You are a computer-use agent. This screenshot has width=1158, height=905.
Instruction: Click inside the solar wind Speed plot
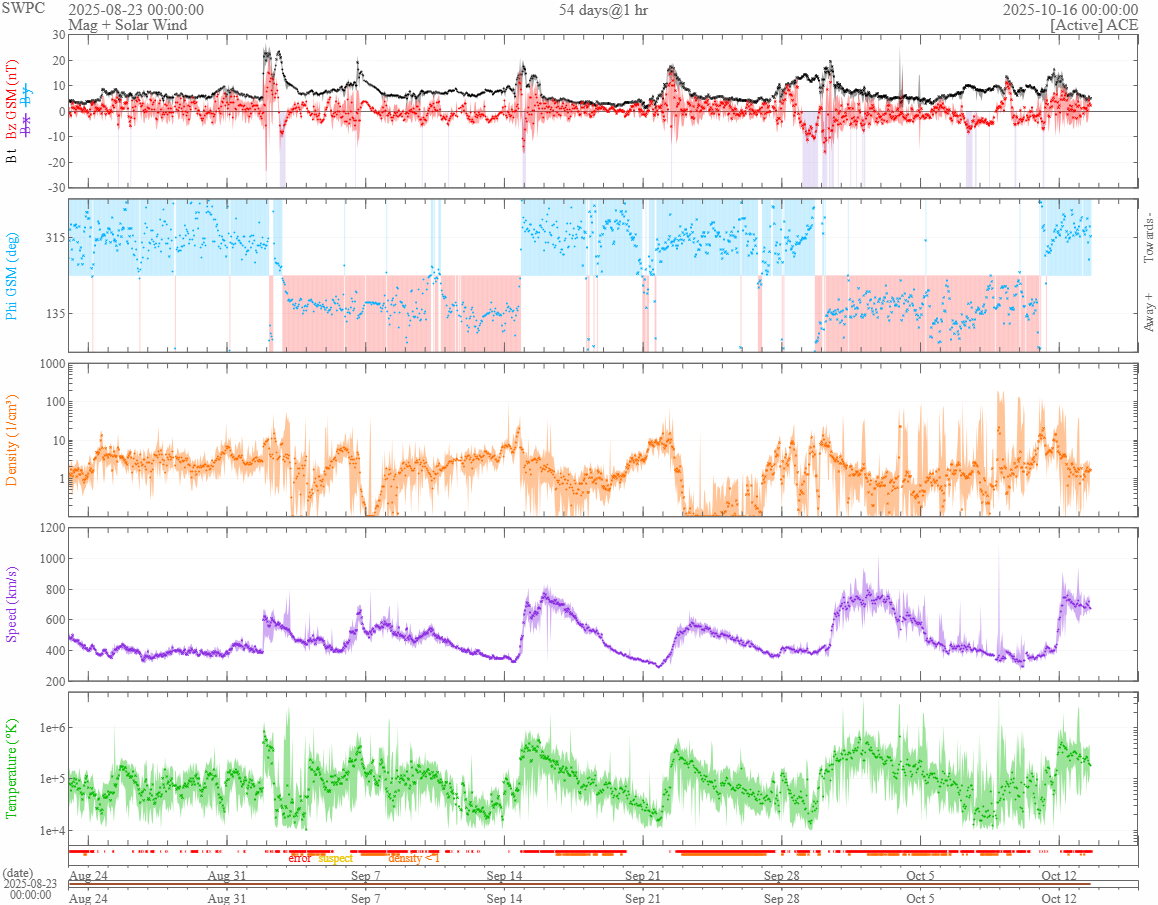603,604
